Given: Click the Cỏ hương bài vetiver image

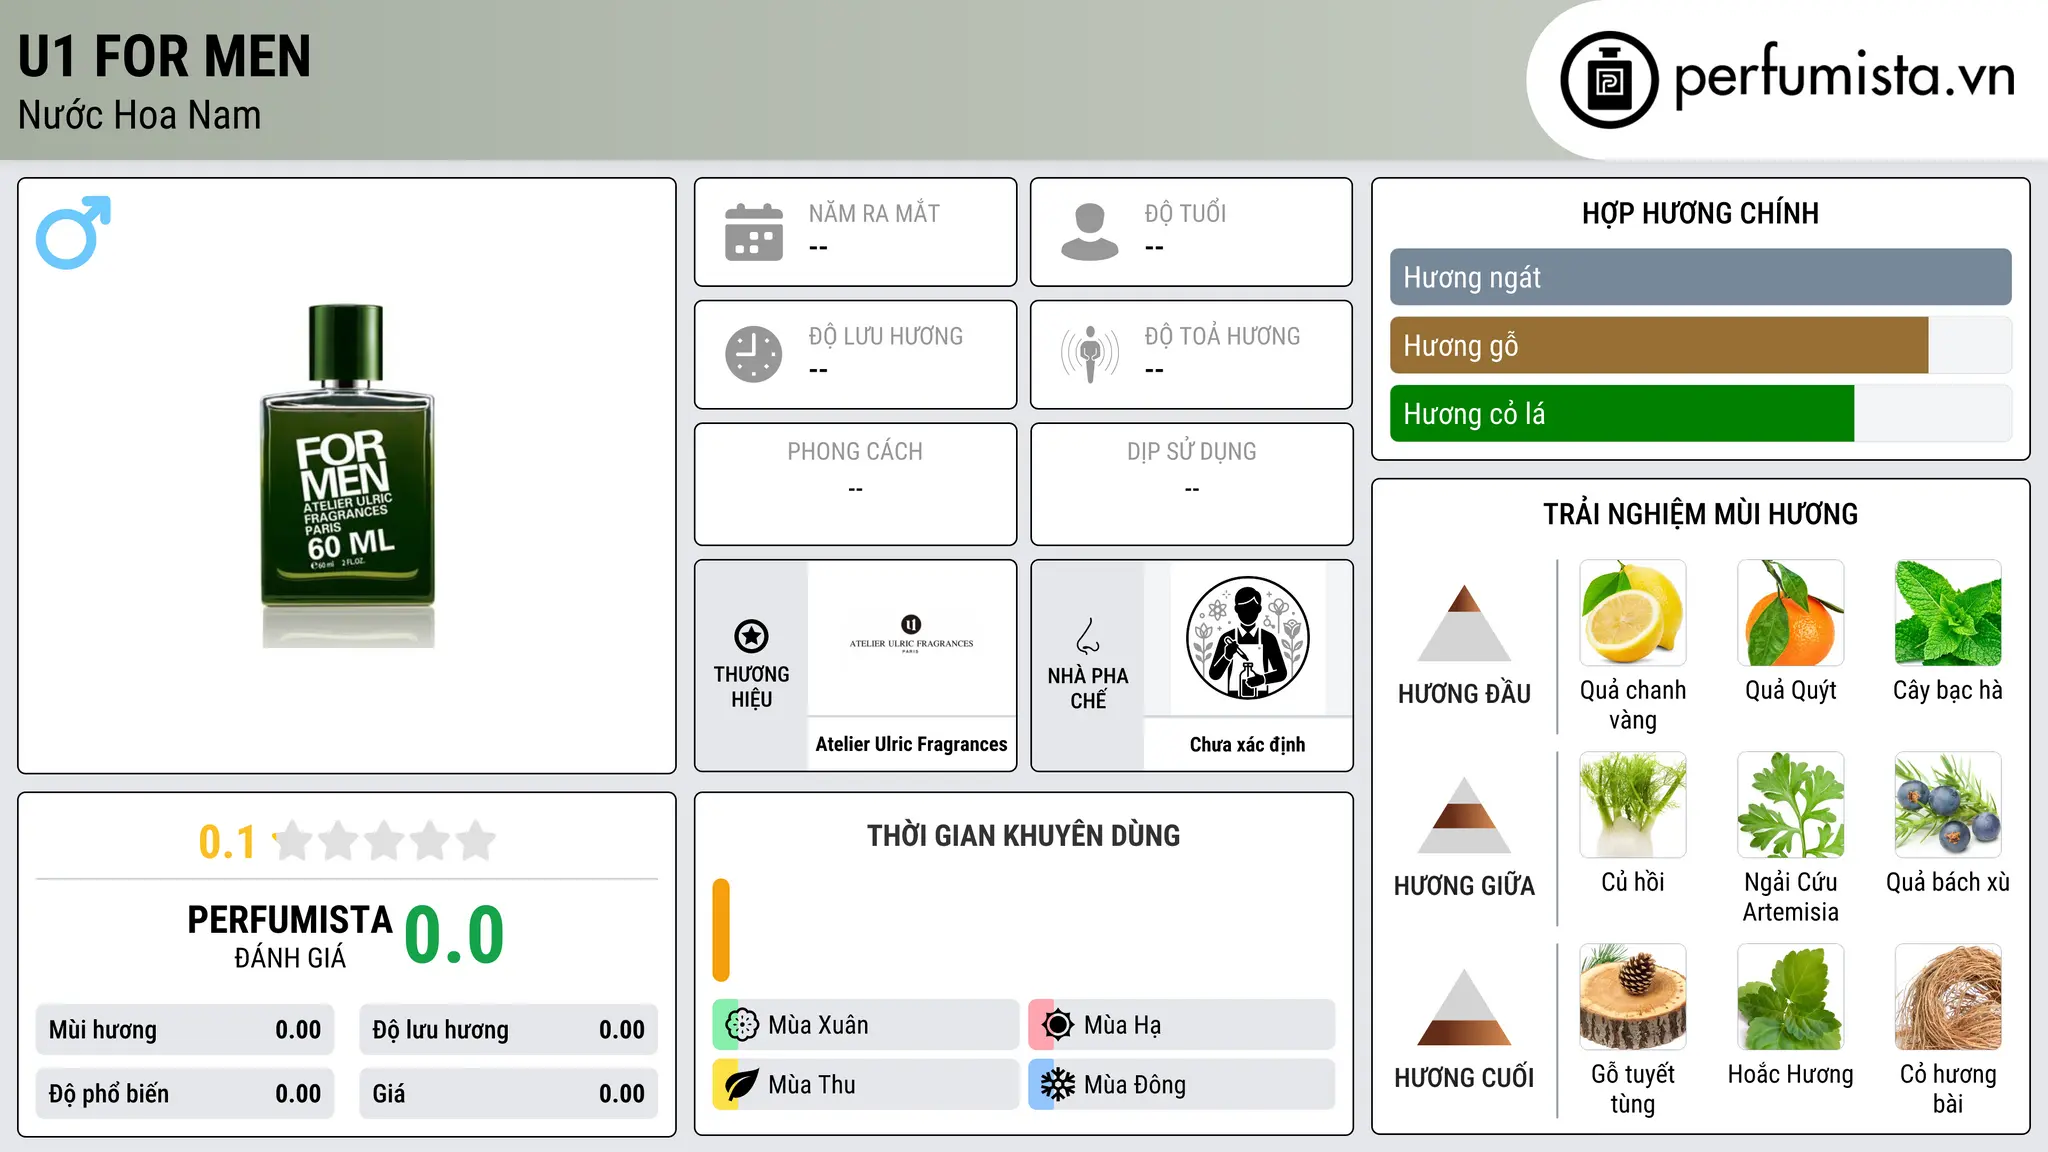Looking at the screenshot, I should coord(1948,997).
